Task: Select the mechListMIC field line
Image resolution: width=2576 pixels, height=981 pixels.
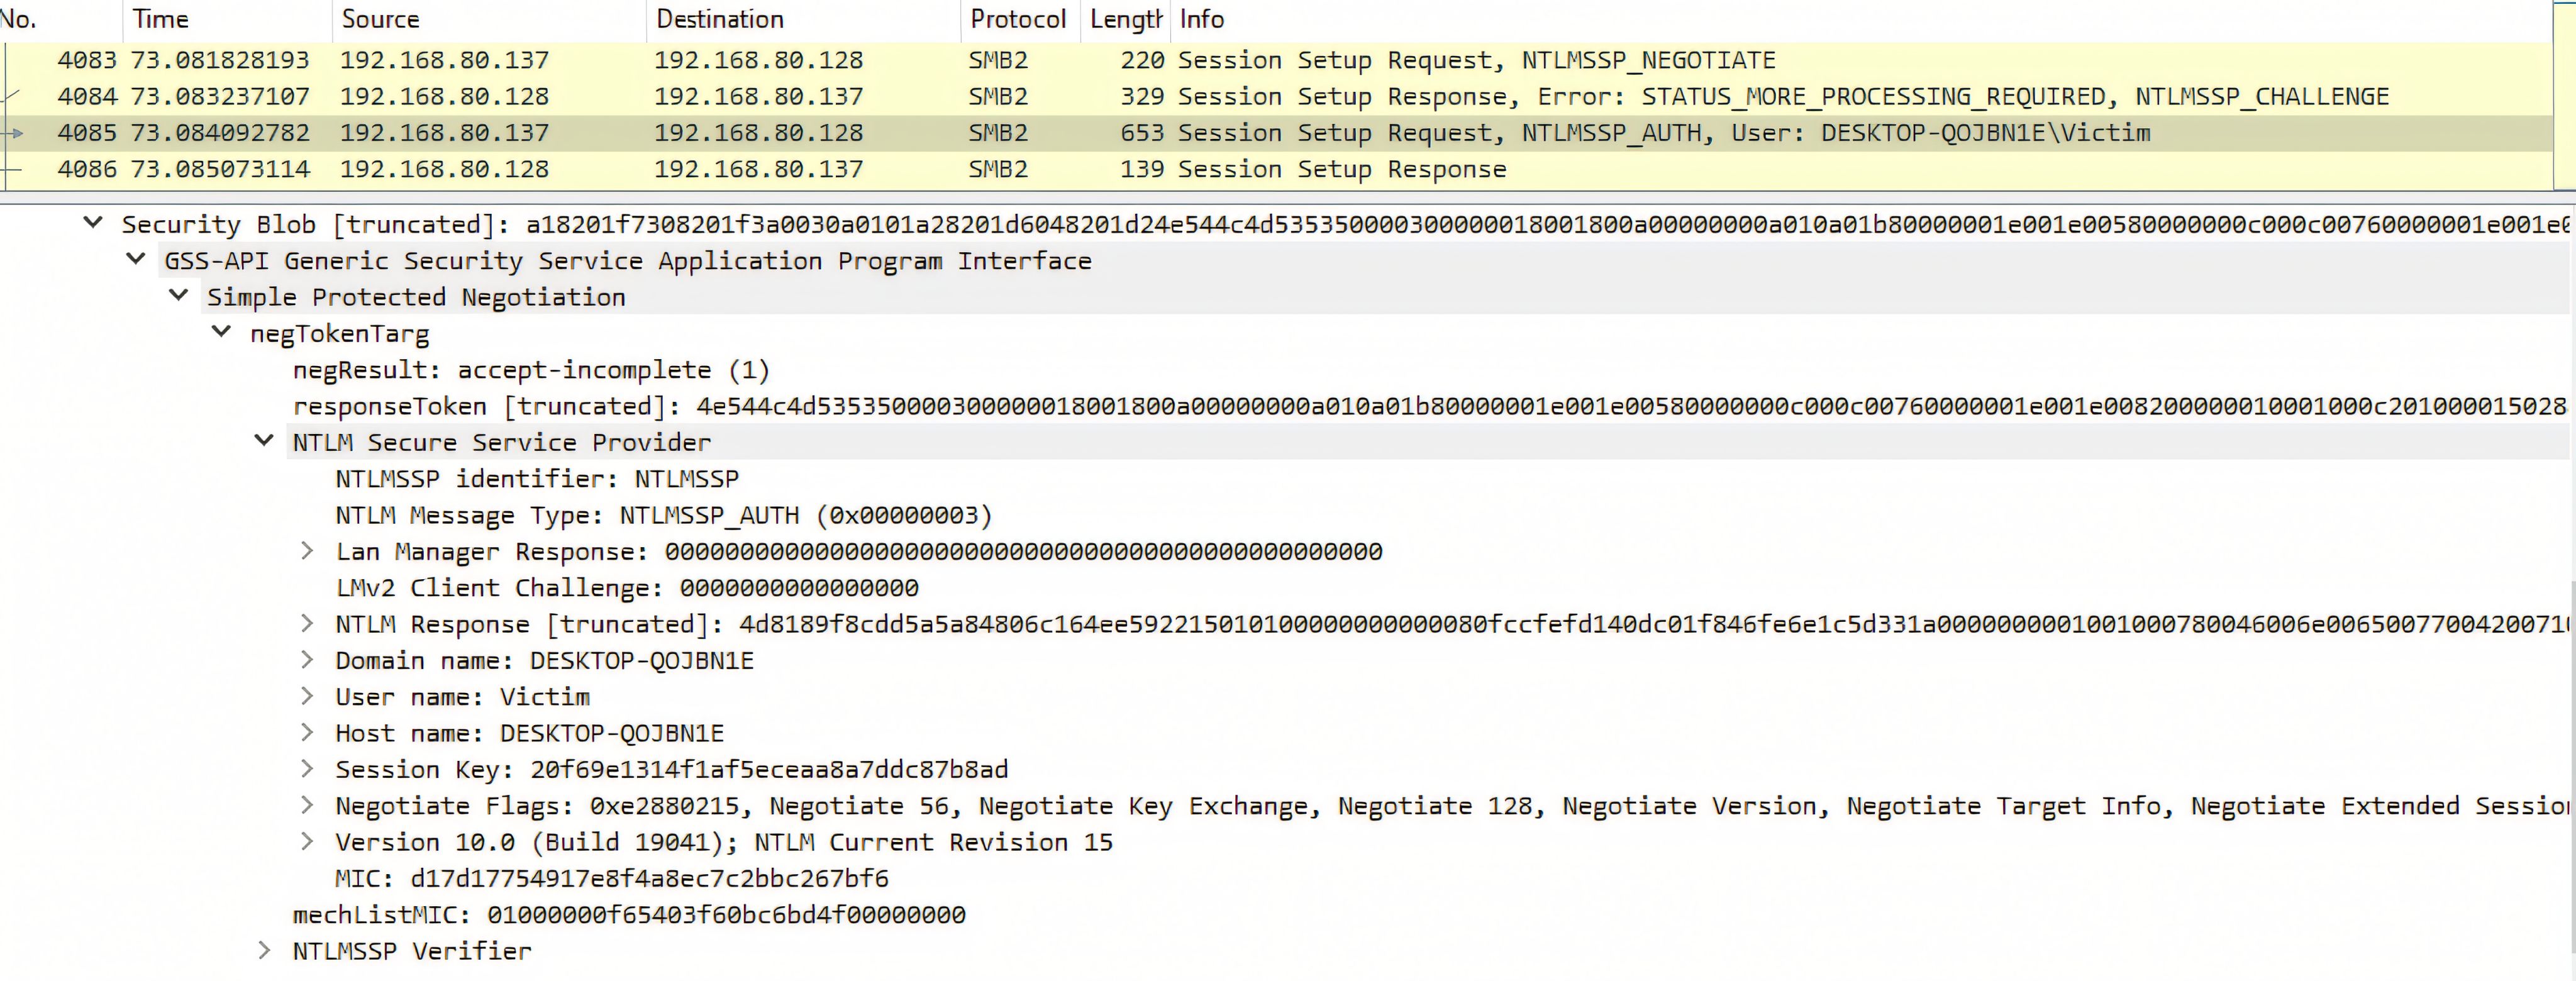Action: pyautogui.click(x=628, y=914)
